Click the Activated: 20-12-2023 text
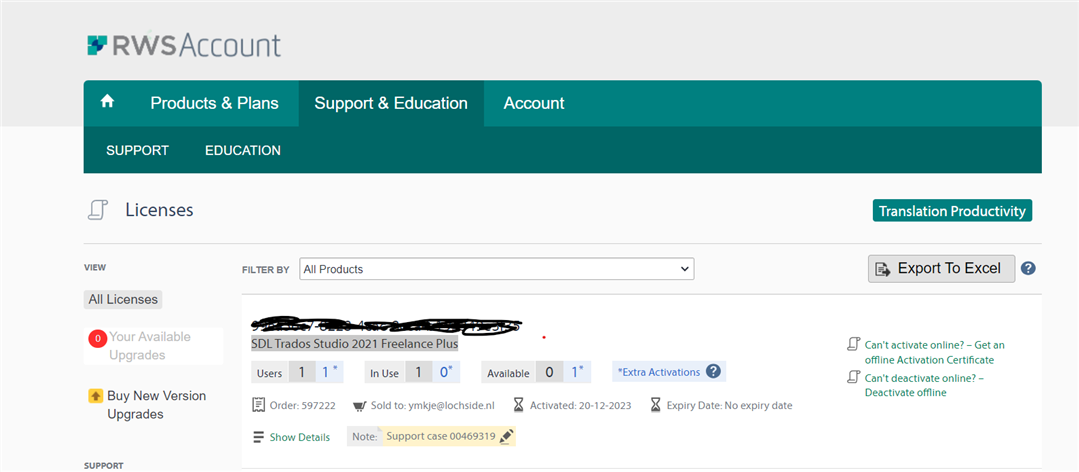This screenshot has width=1079, height=472. pos(580,405)
